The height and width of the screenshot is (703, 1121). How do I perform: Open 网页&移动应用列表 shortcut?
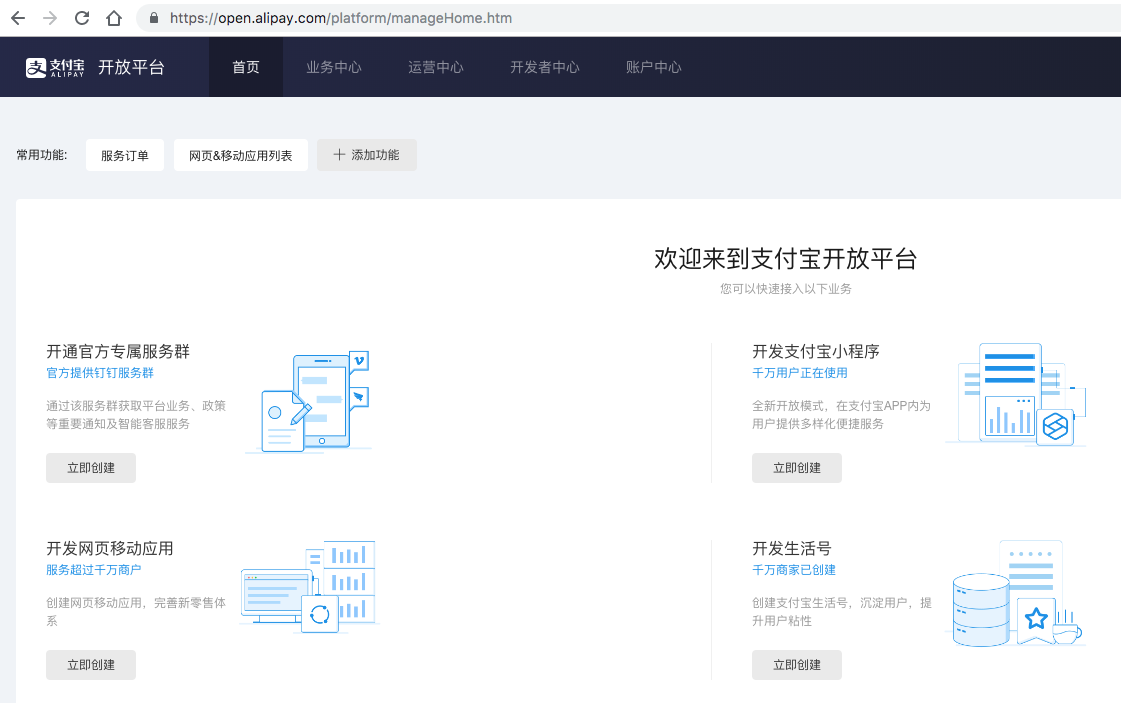coord(241,155)
